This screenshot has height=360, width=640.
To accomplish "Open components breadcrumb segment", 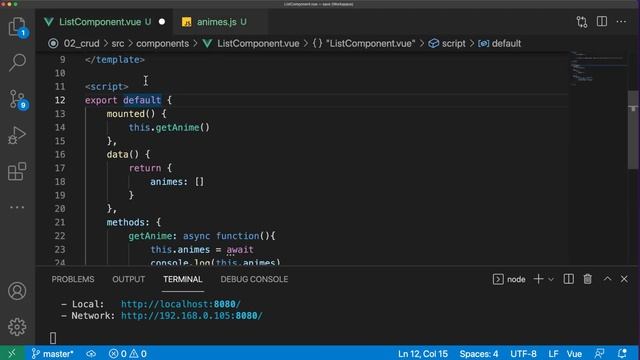I will click(162, 43).
